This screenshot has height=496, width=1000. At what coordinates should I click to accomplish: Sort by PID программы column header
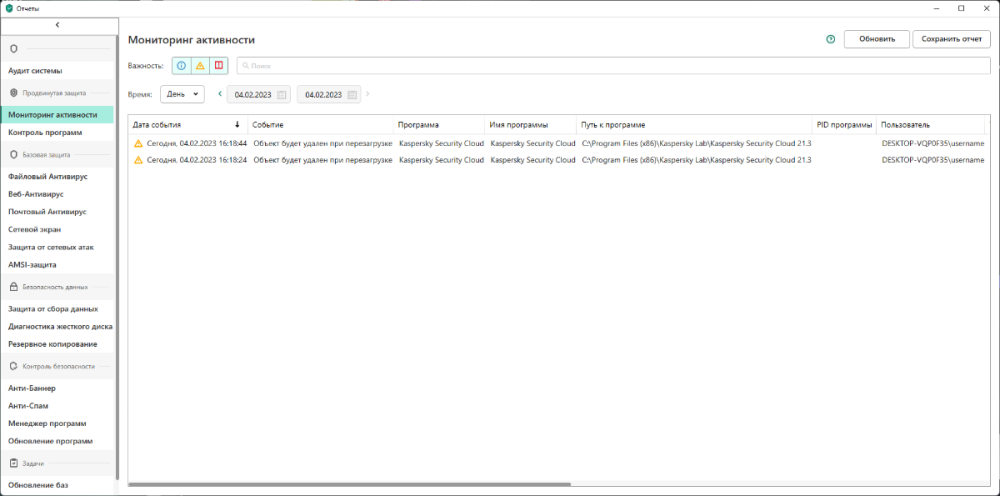(844, 125)
